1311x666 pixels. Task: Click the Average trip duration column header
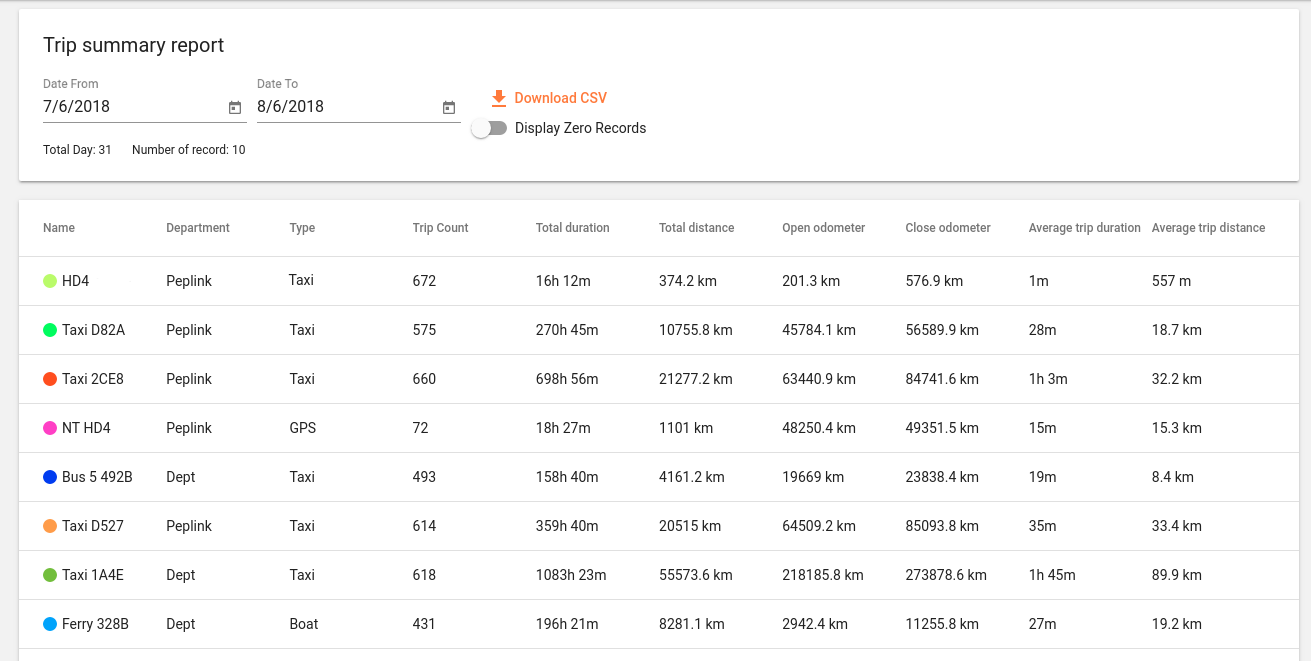click(1084, 228)
